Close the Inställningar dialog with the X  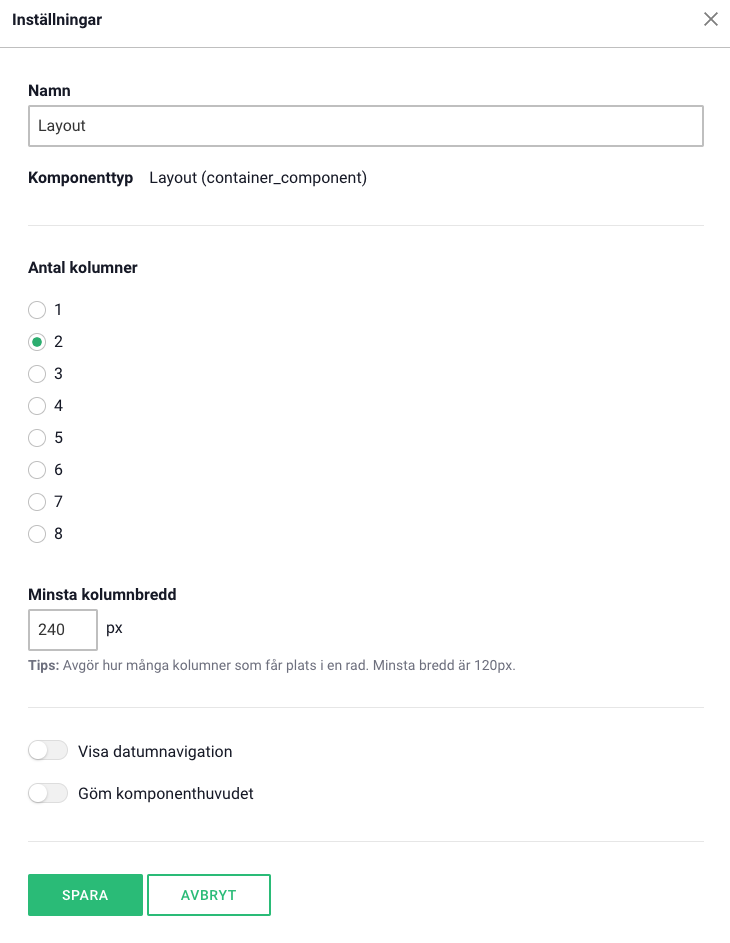coord(711,19)
